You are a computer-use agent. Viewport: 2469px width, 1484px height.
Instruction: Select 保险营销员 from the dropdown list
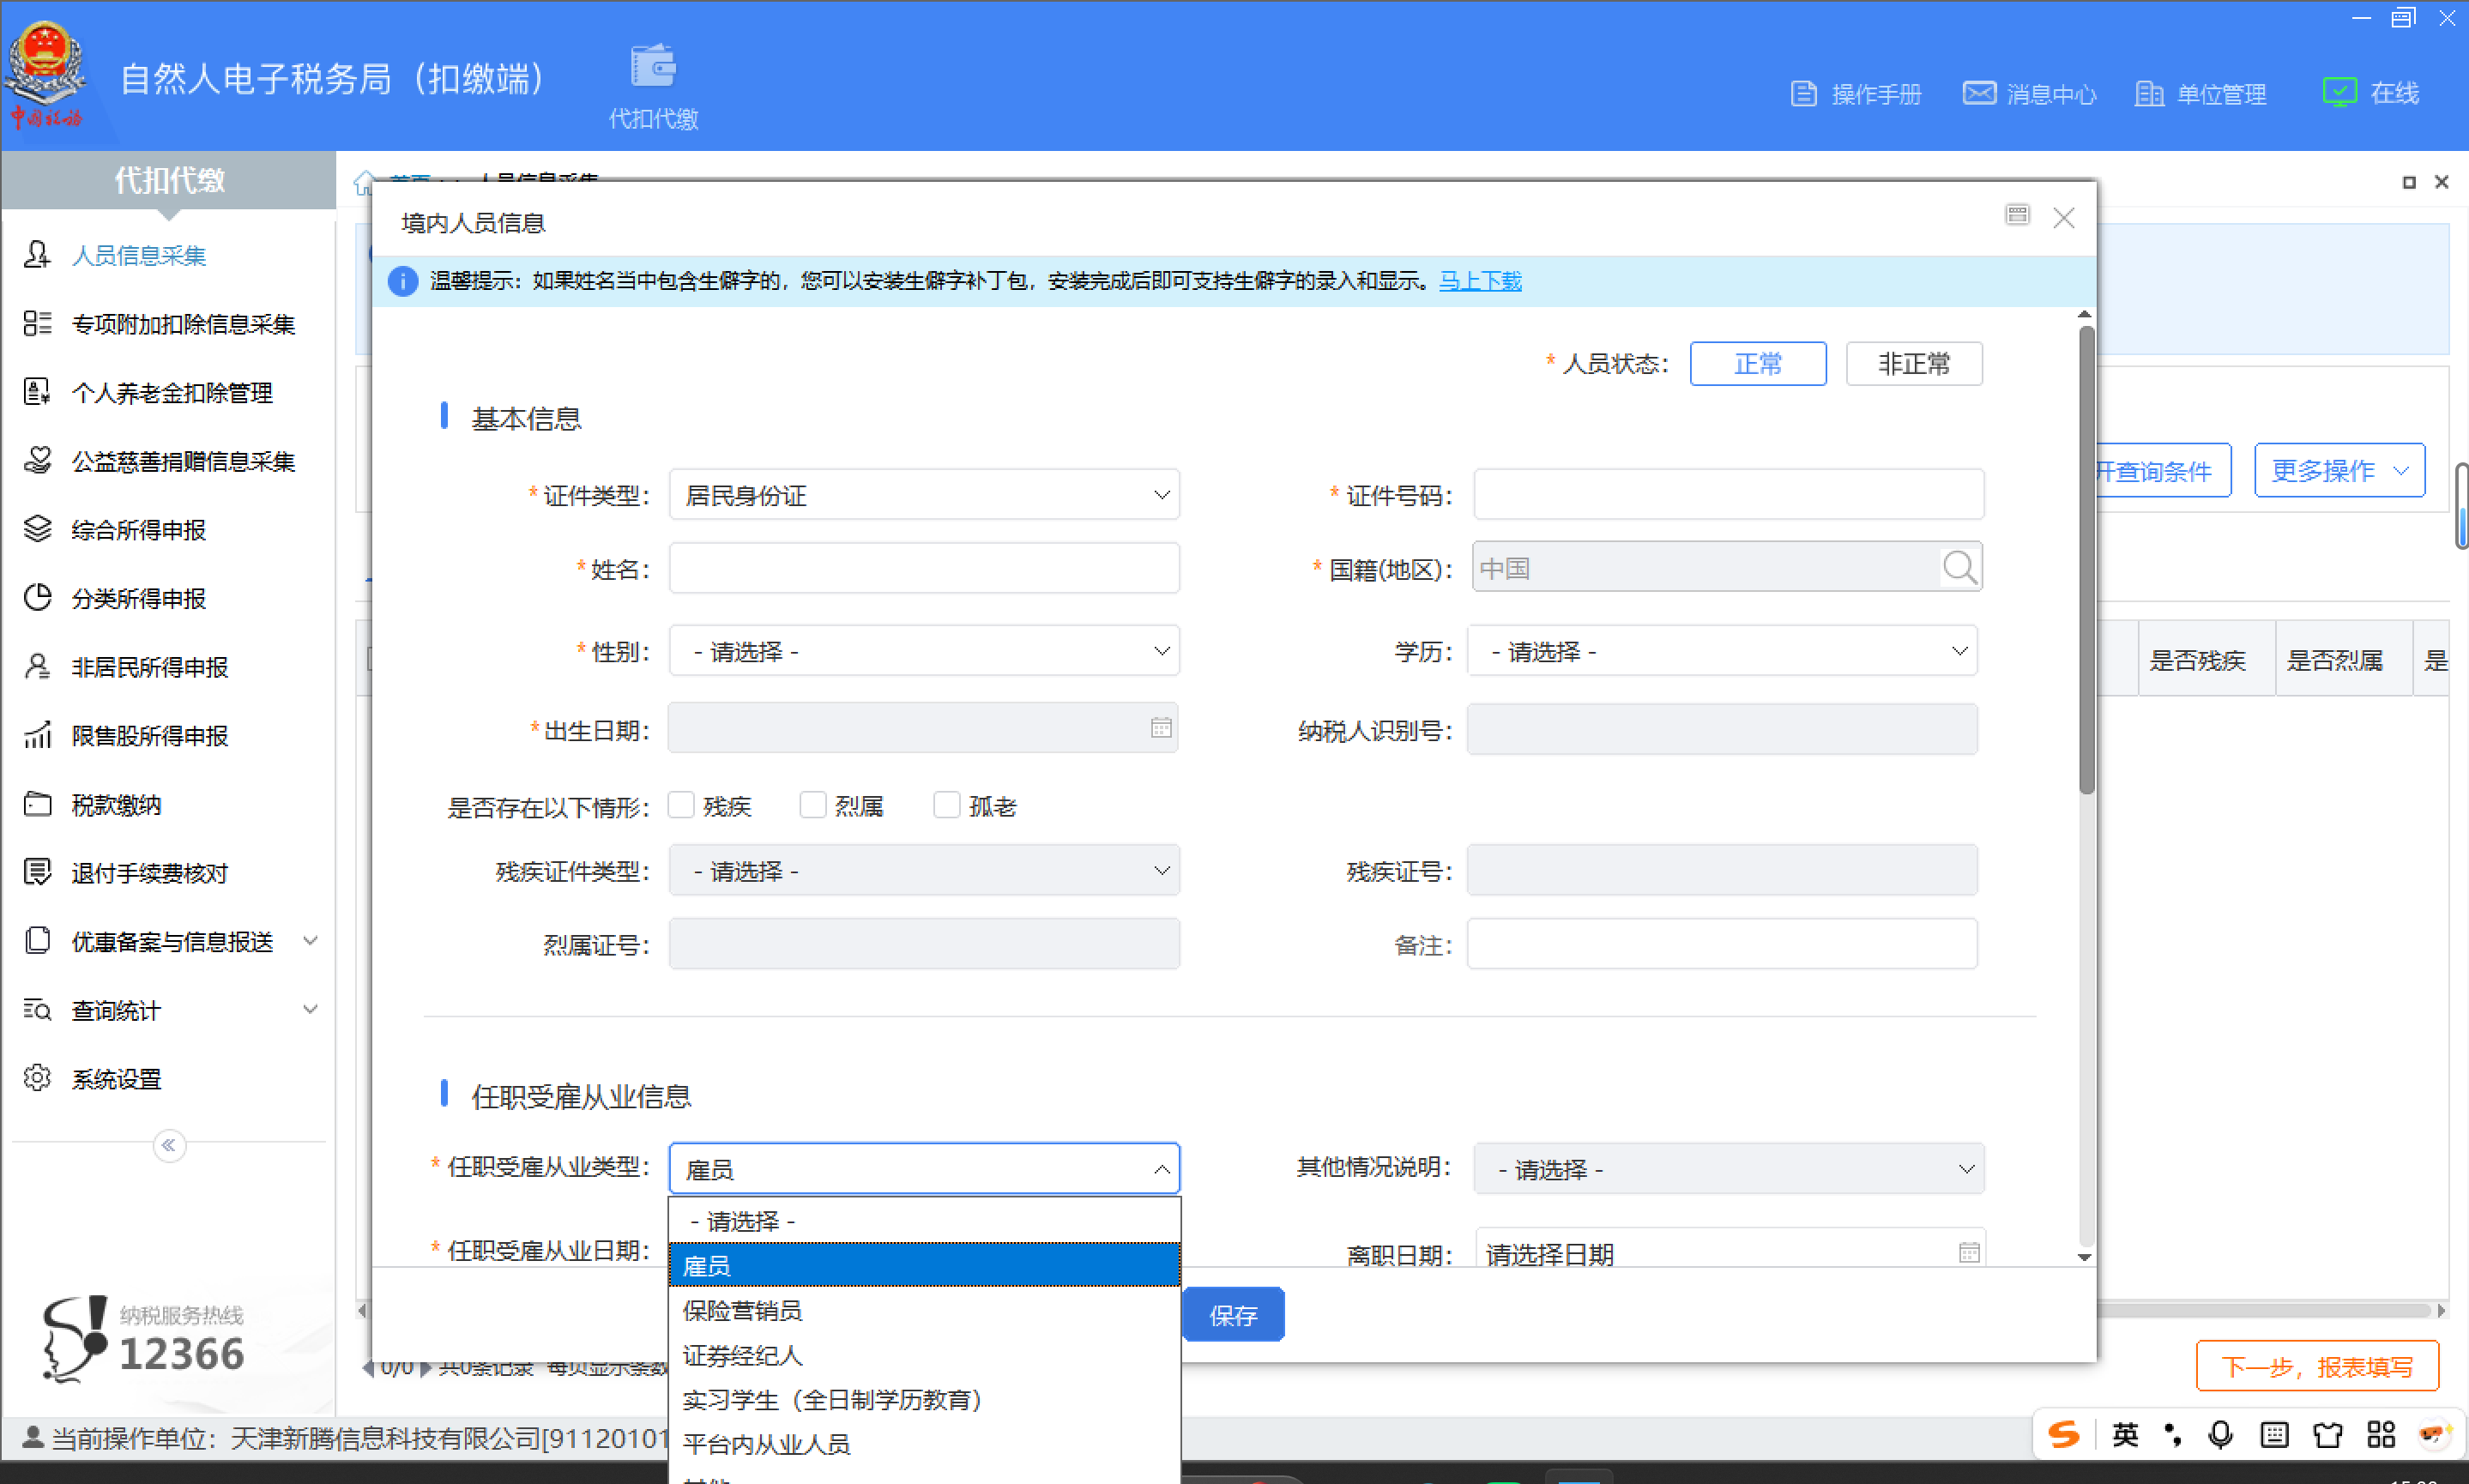924,1310
